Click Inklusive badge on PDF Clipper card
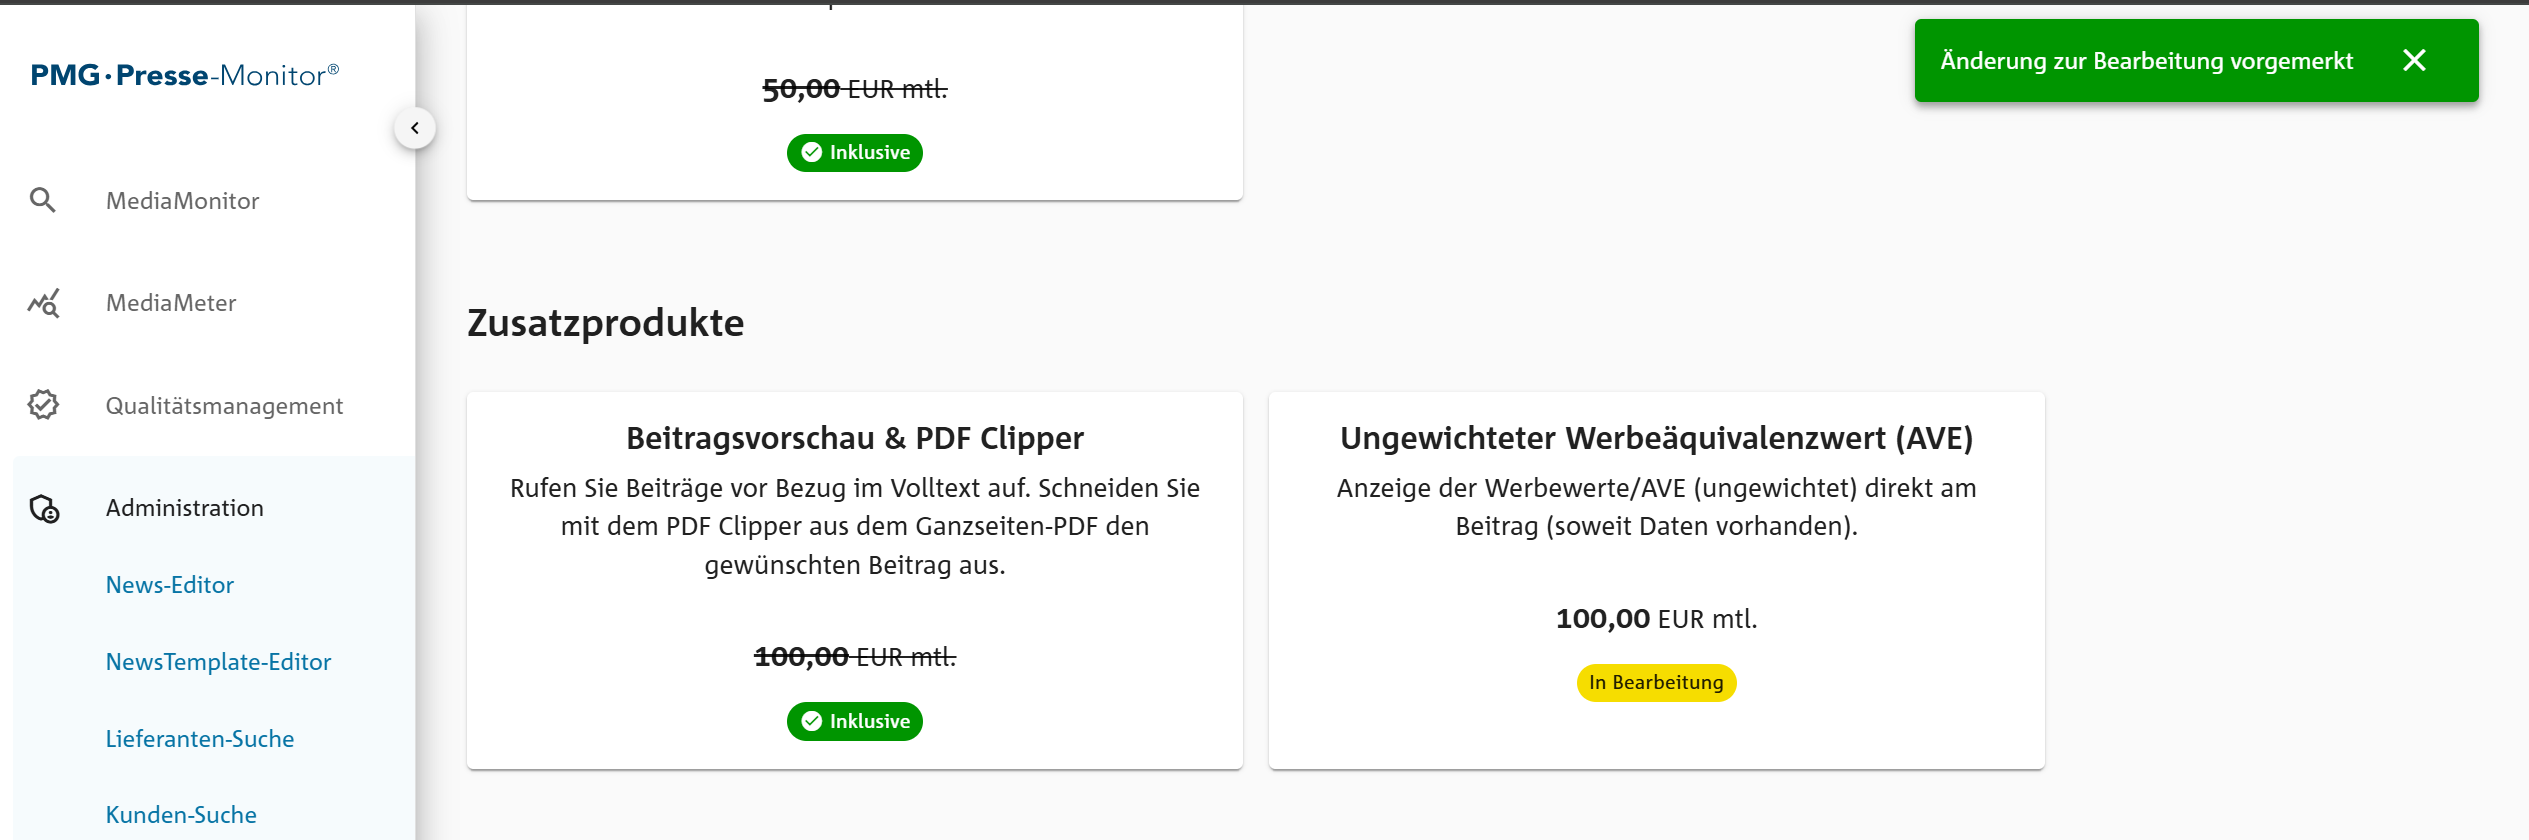 coord(855,721)
